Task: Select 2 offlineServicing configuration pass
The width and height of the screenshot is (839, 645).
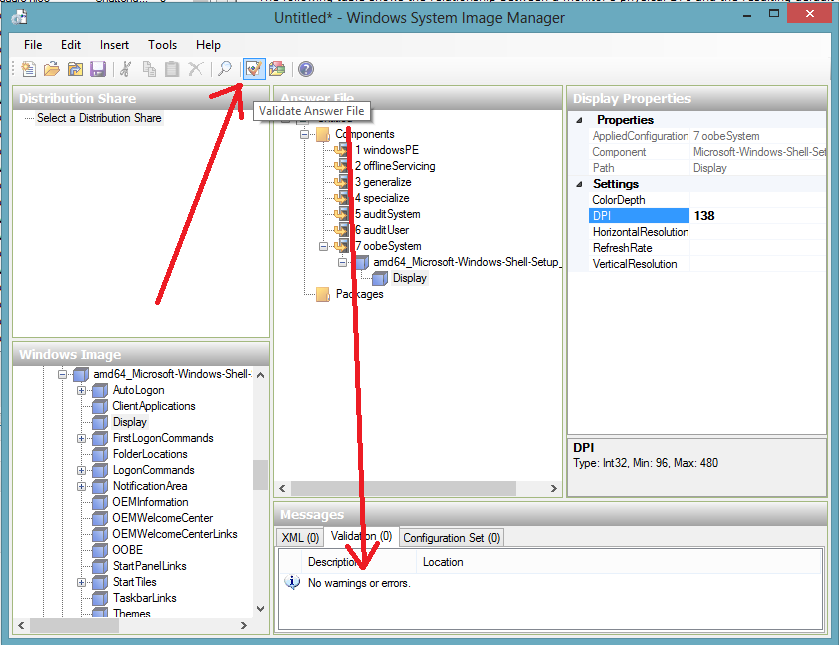Action: pyautogui.click(x=395, y=166)
